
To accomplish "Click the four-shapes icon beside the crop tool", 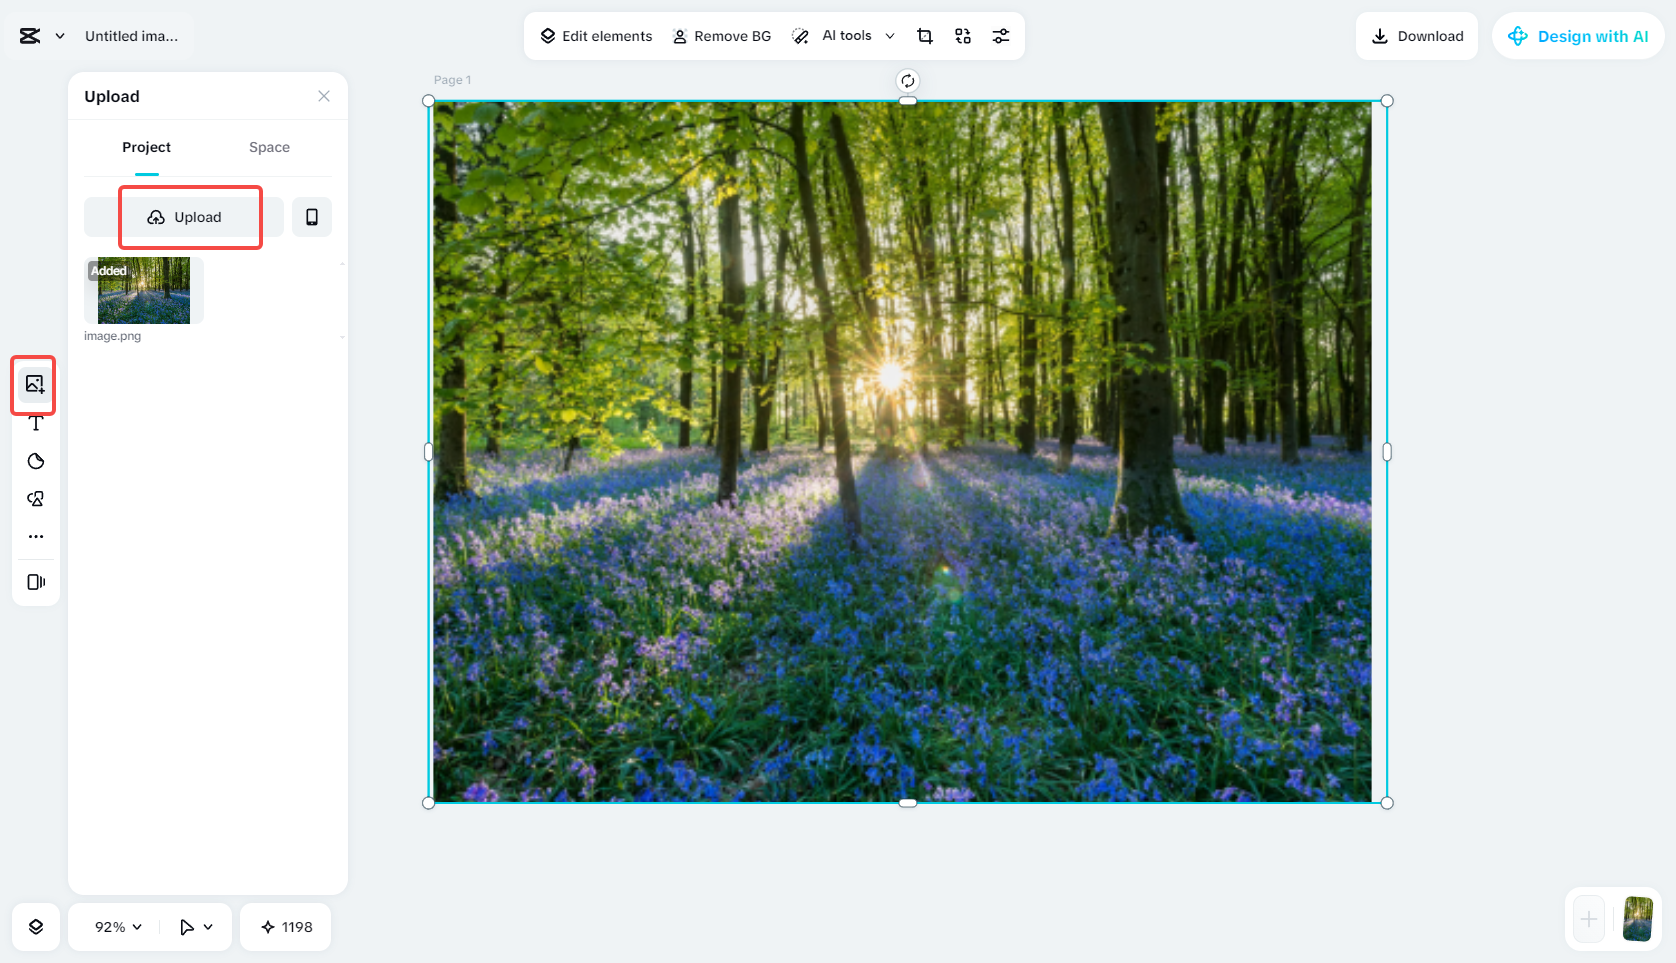I will point(963,36).
